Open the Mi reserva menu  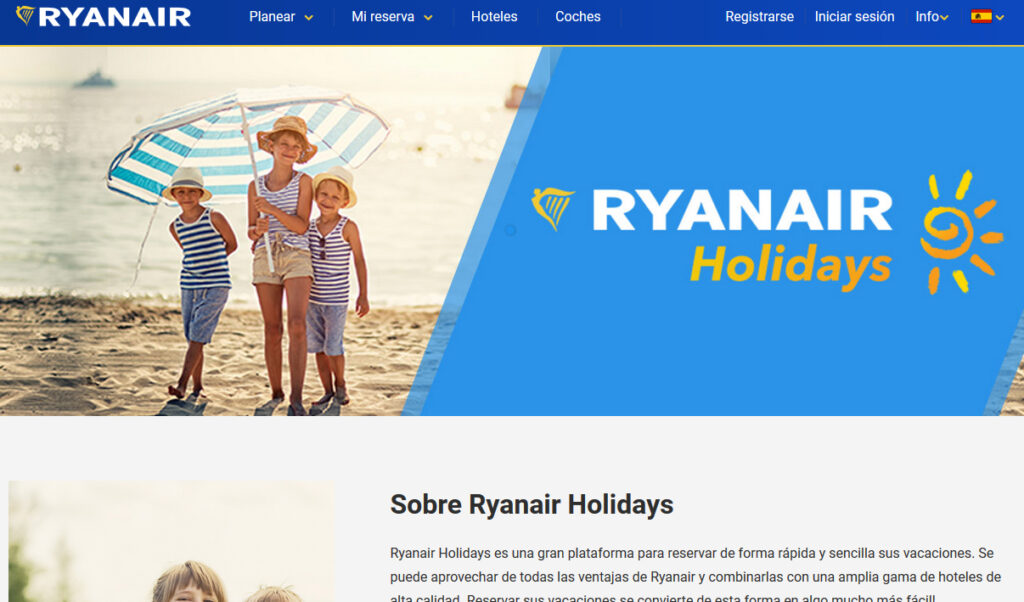pos(383,16)
